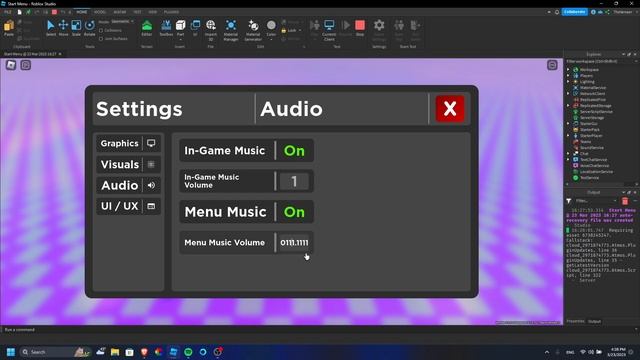Select ServerStorage in Explorer
Screen dimensions: 640x360
pyautogui.click(x=592, y=118)
